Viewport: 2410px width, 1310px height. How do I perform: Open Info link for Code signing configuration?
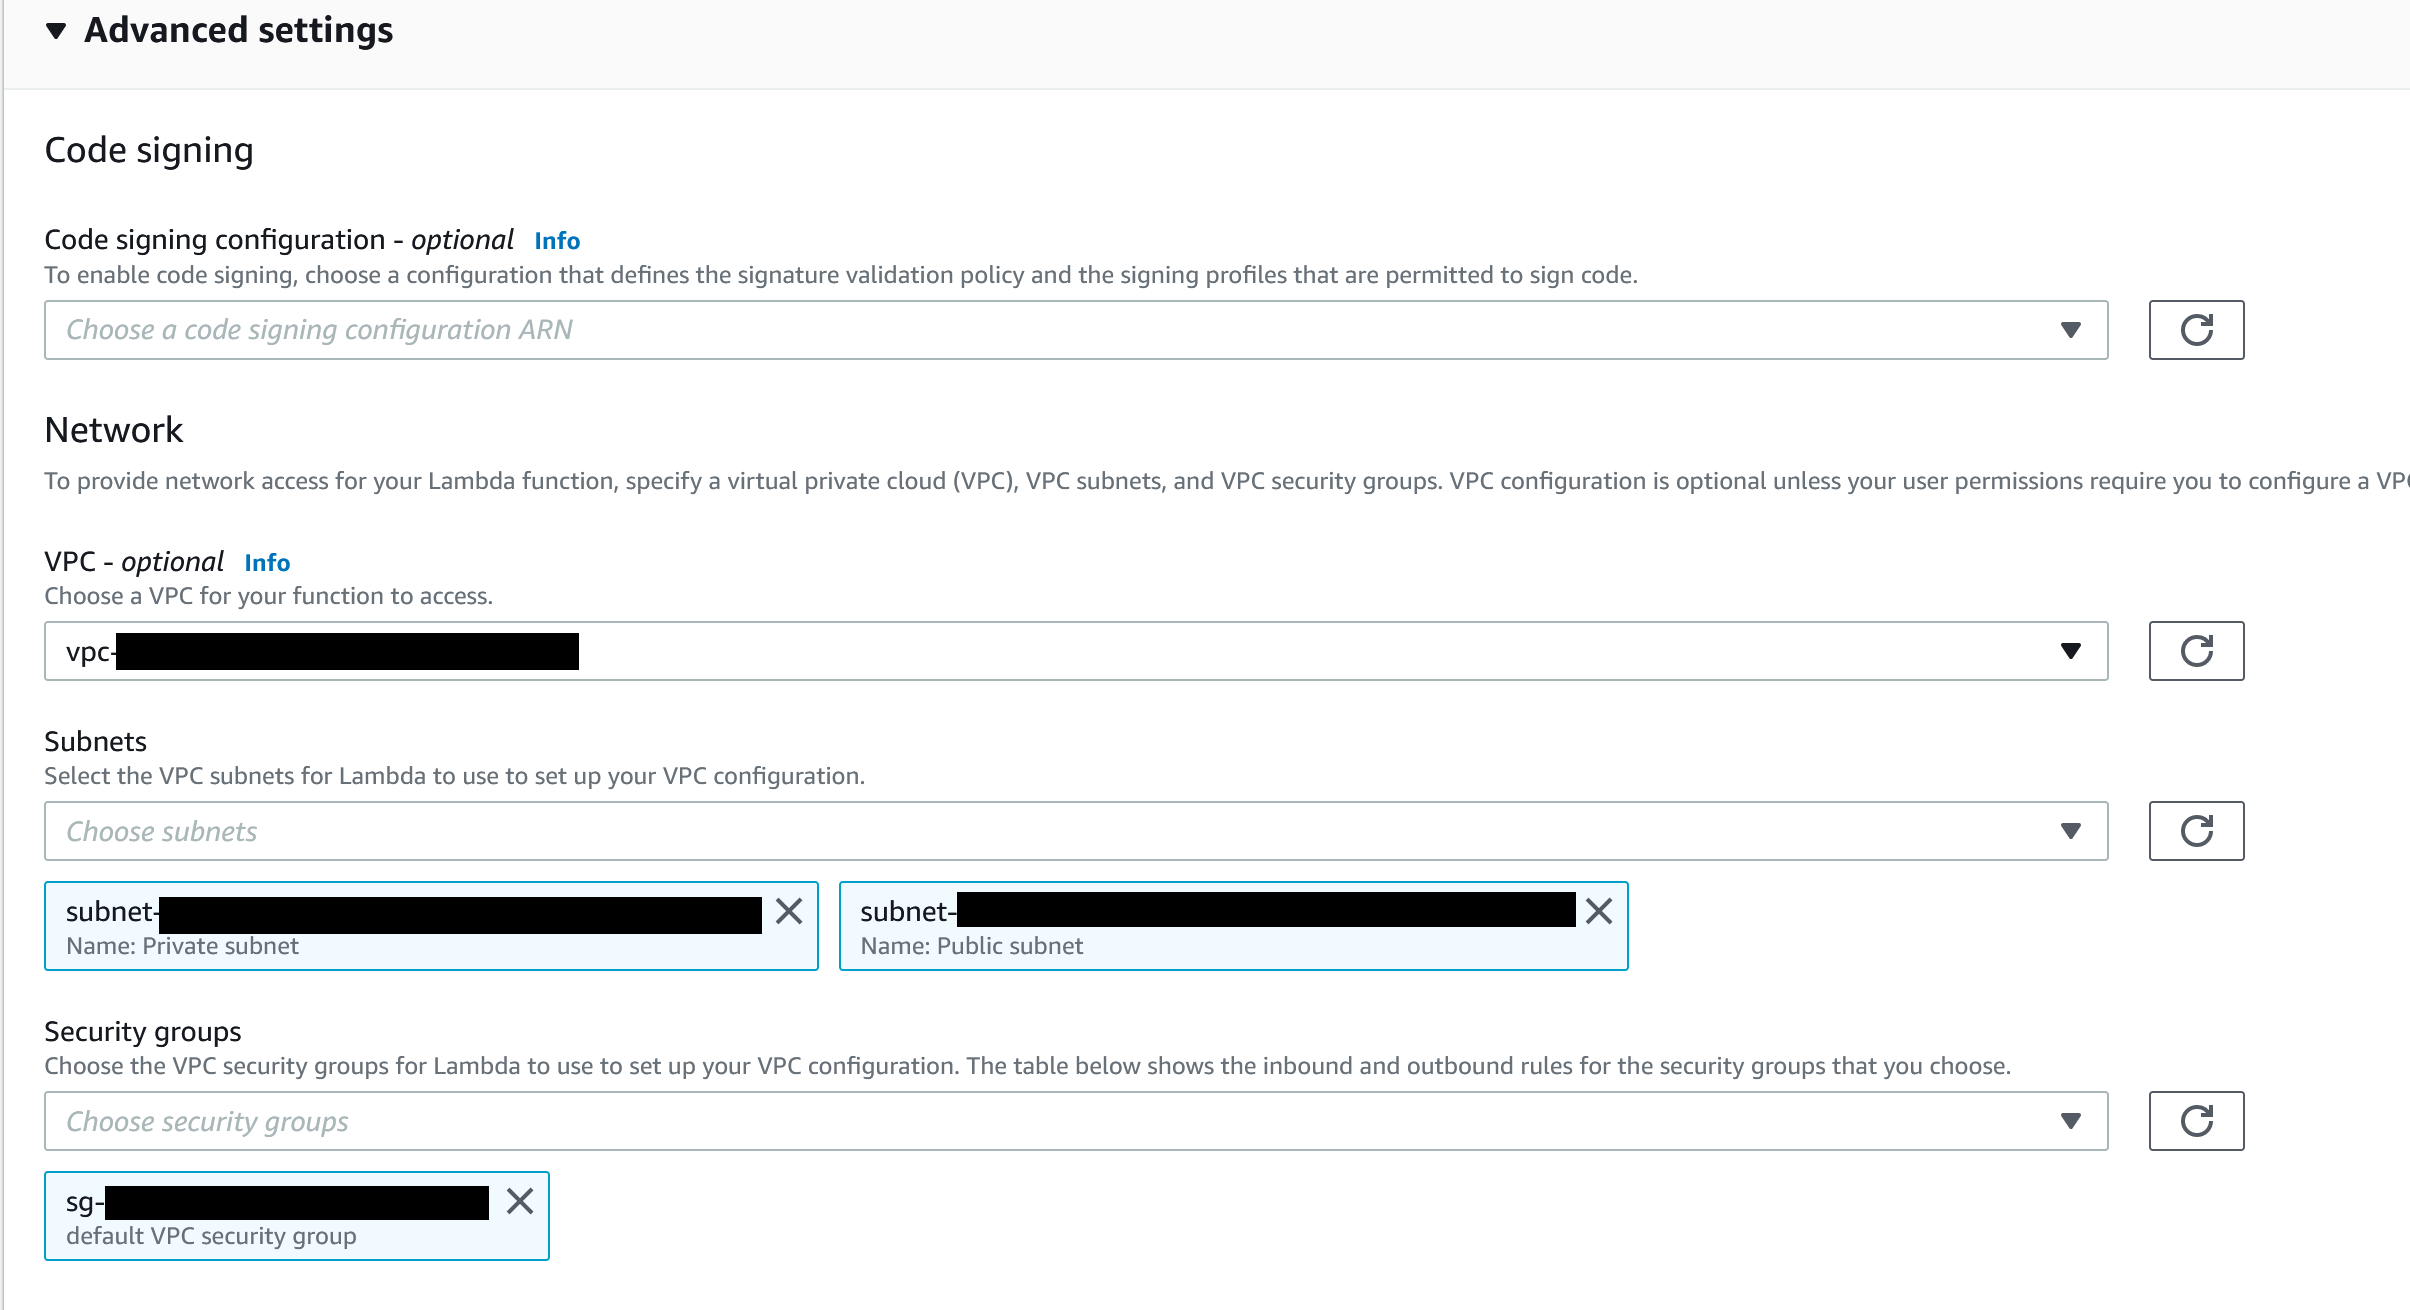pos(557,241)
